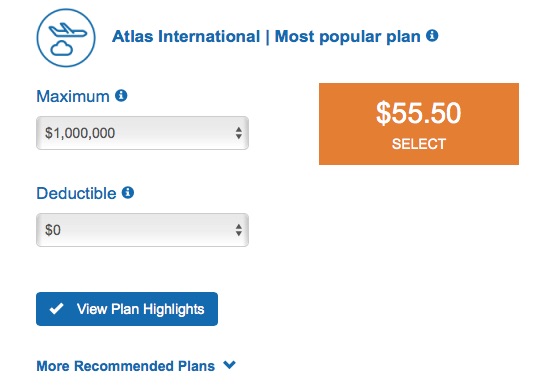Expand More Recommended Plans
533x386 pixels.
click(x=136, y=366)
